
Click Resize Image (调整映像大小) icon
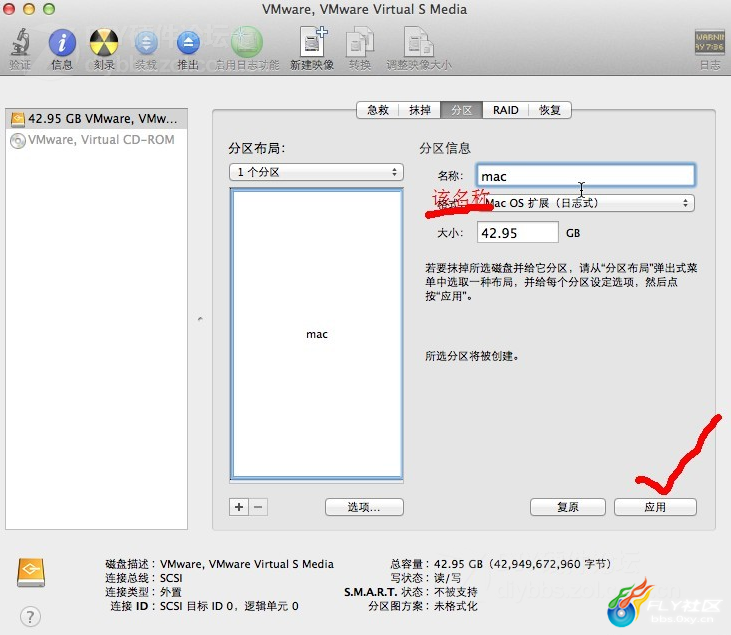tap(419, 42)
